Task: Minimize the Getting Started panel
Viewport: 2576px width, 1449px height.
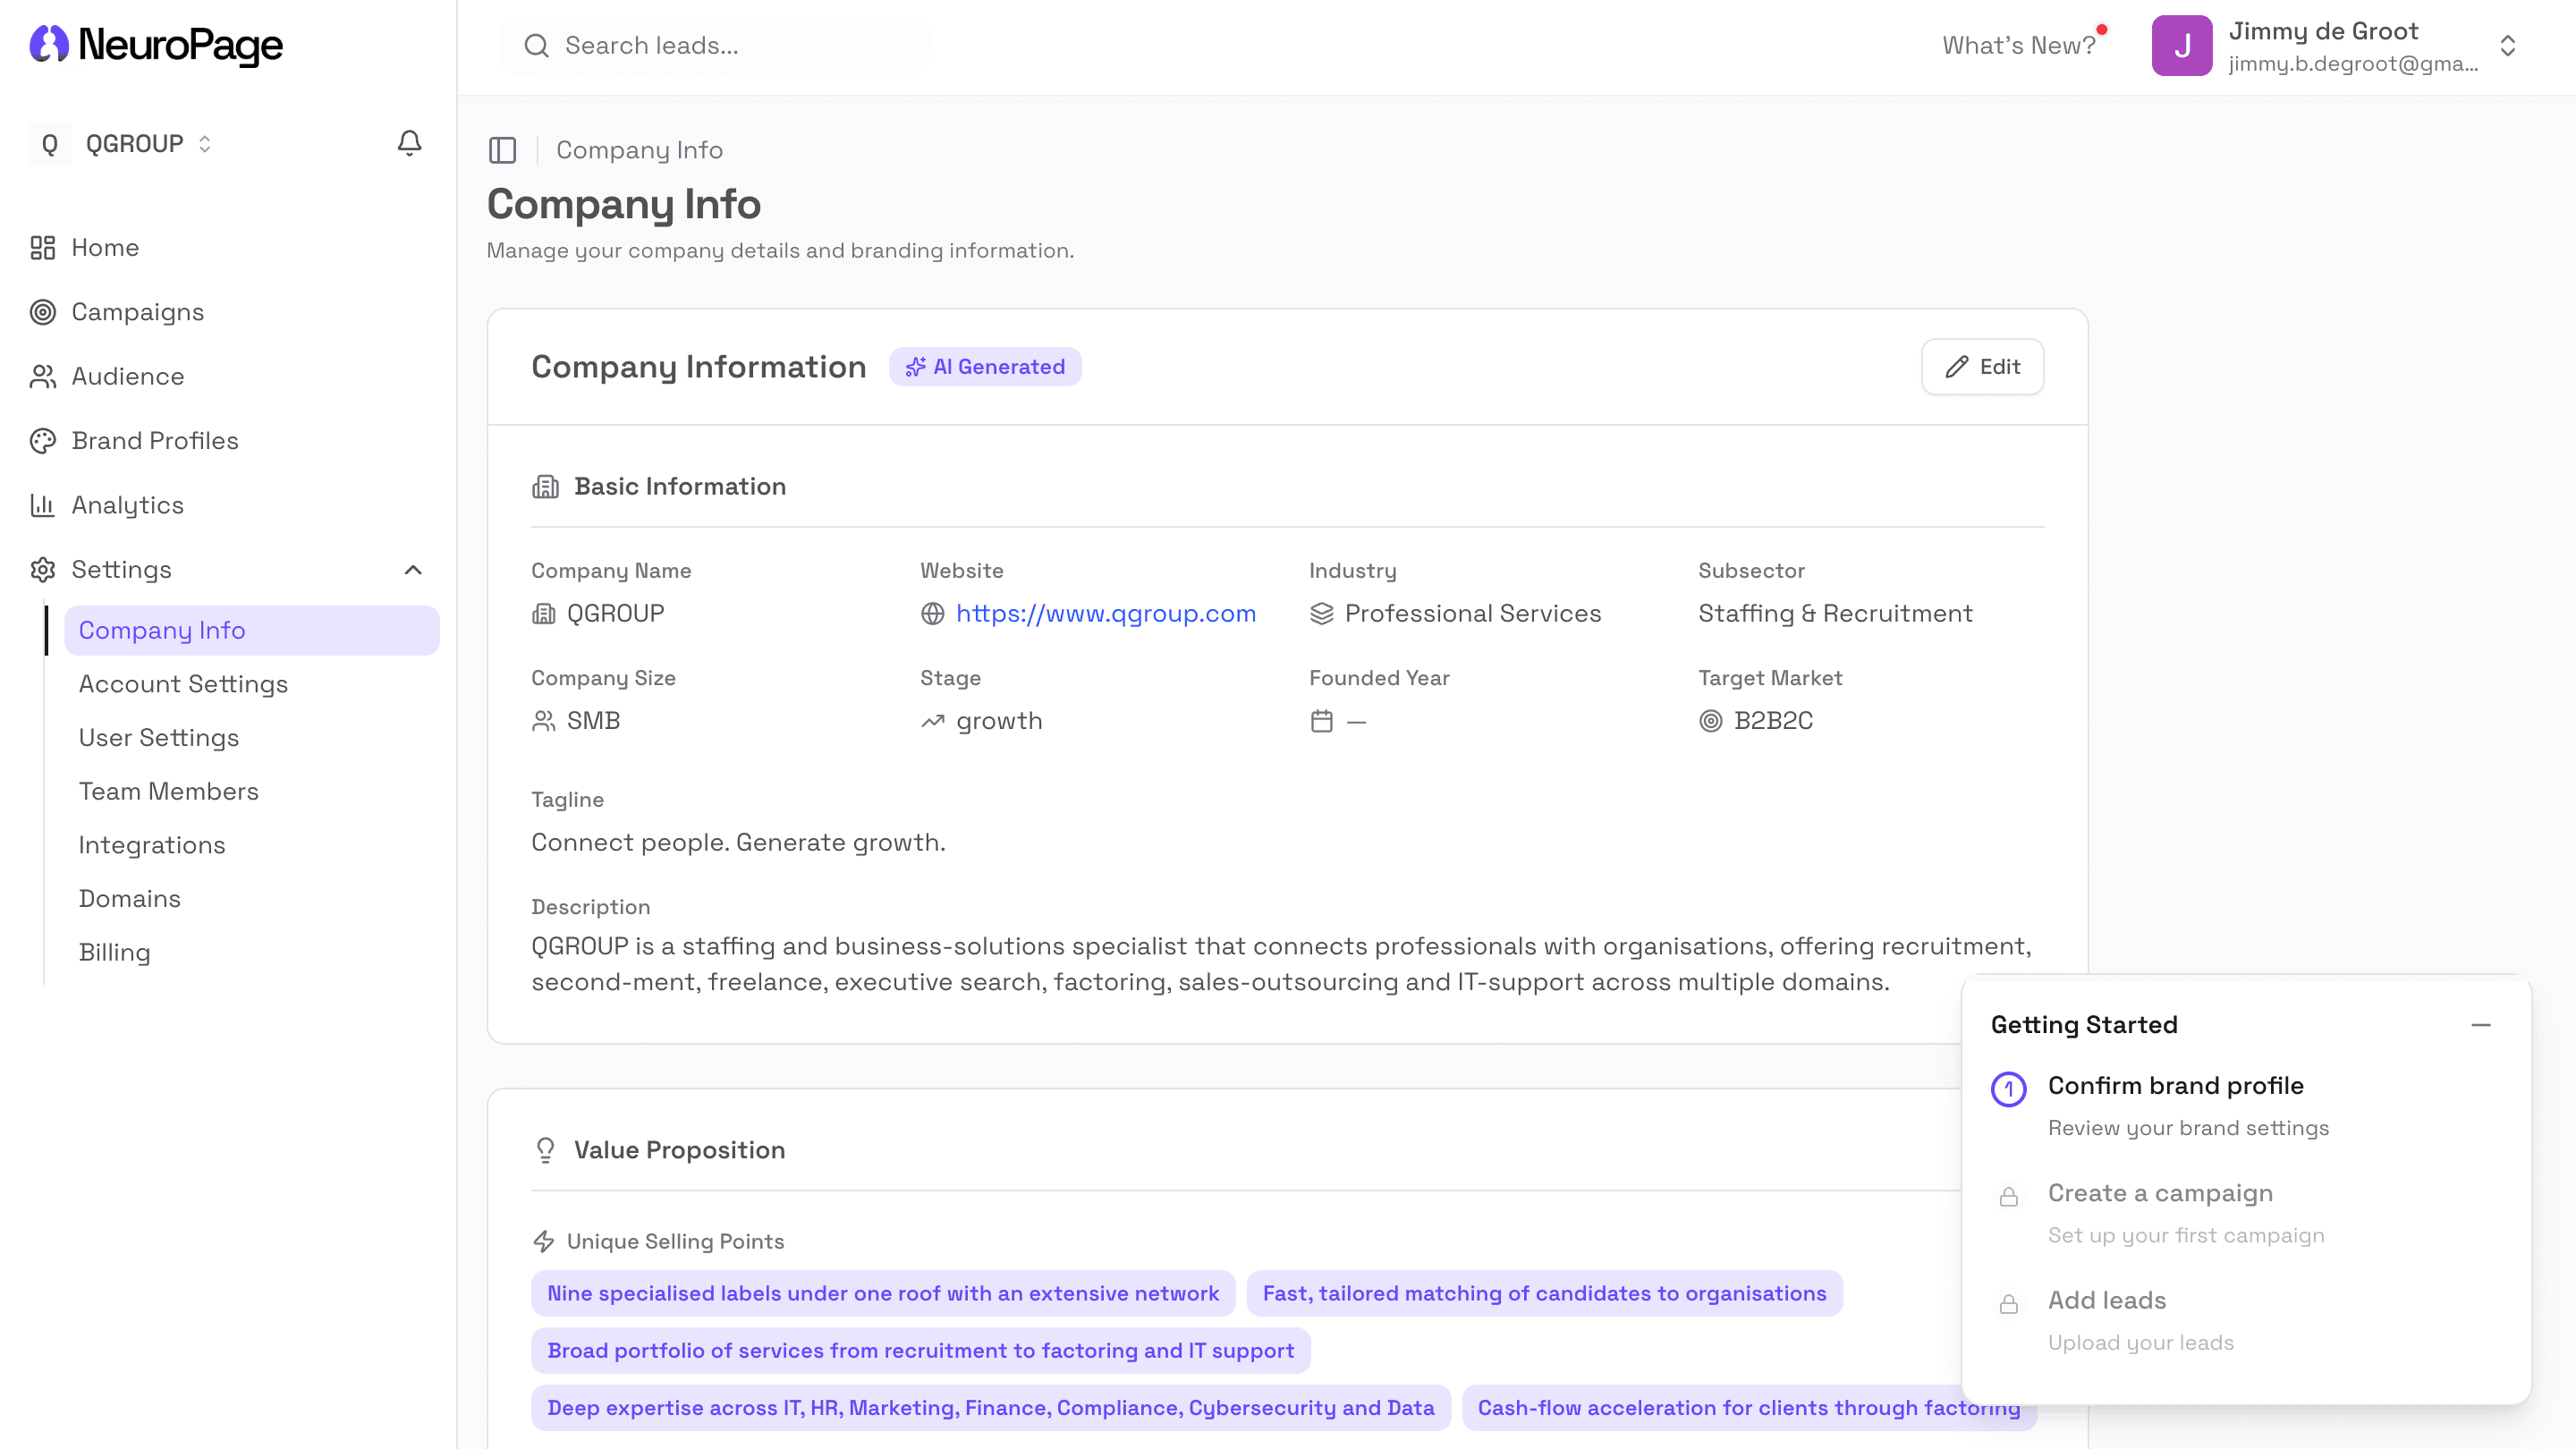Action: pyautogui.click(x=2483, y=1025)
